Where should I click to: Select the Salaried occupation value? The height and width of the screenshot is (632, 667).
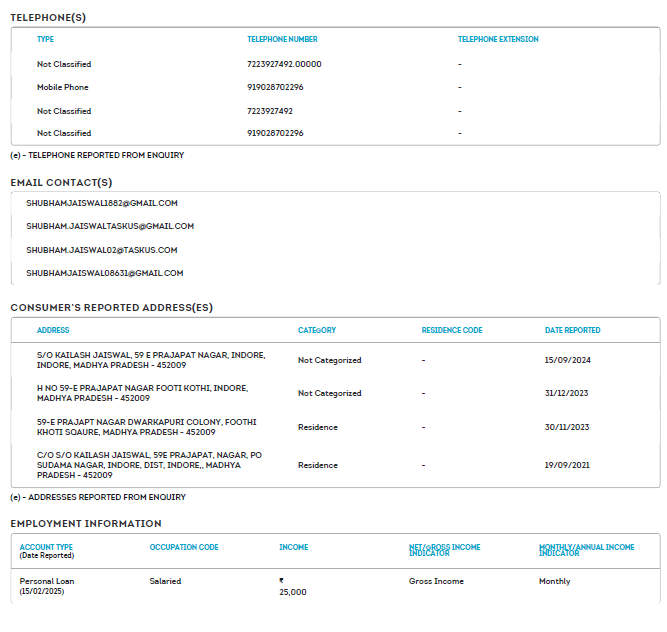click(165, 581)
